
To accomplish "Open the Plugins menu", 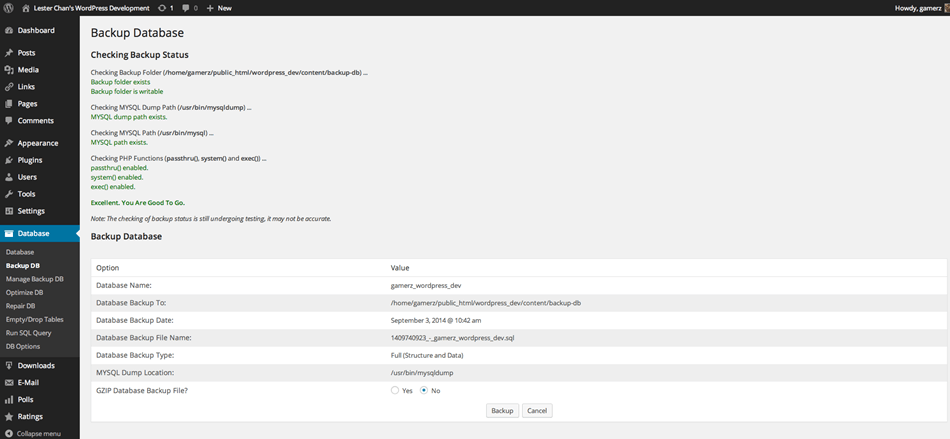I will tap(30, 160).
